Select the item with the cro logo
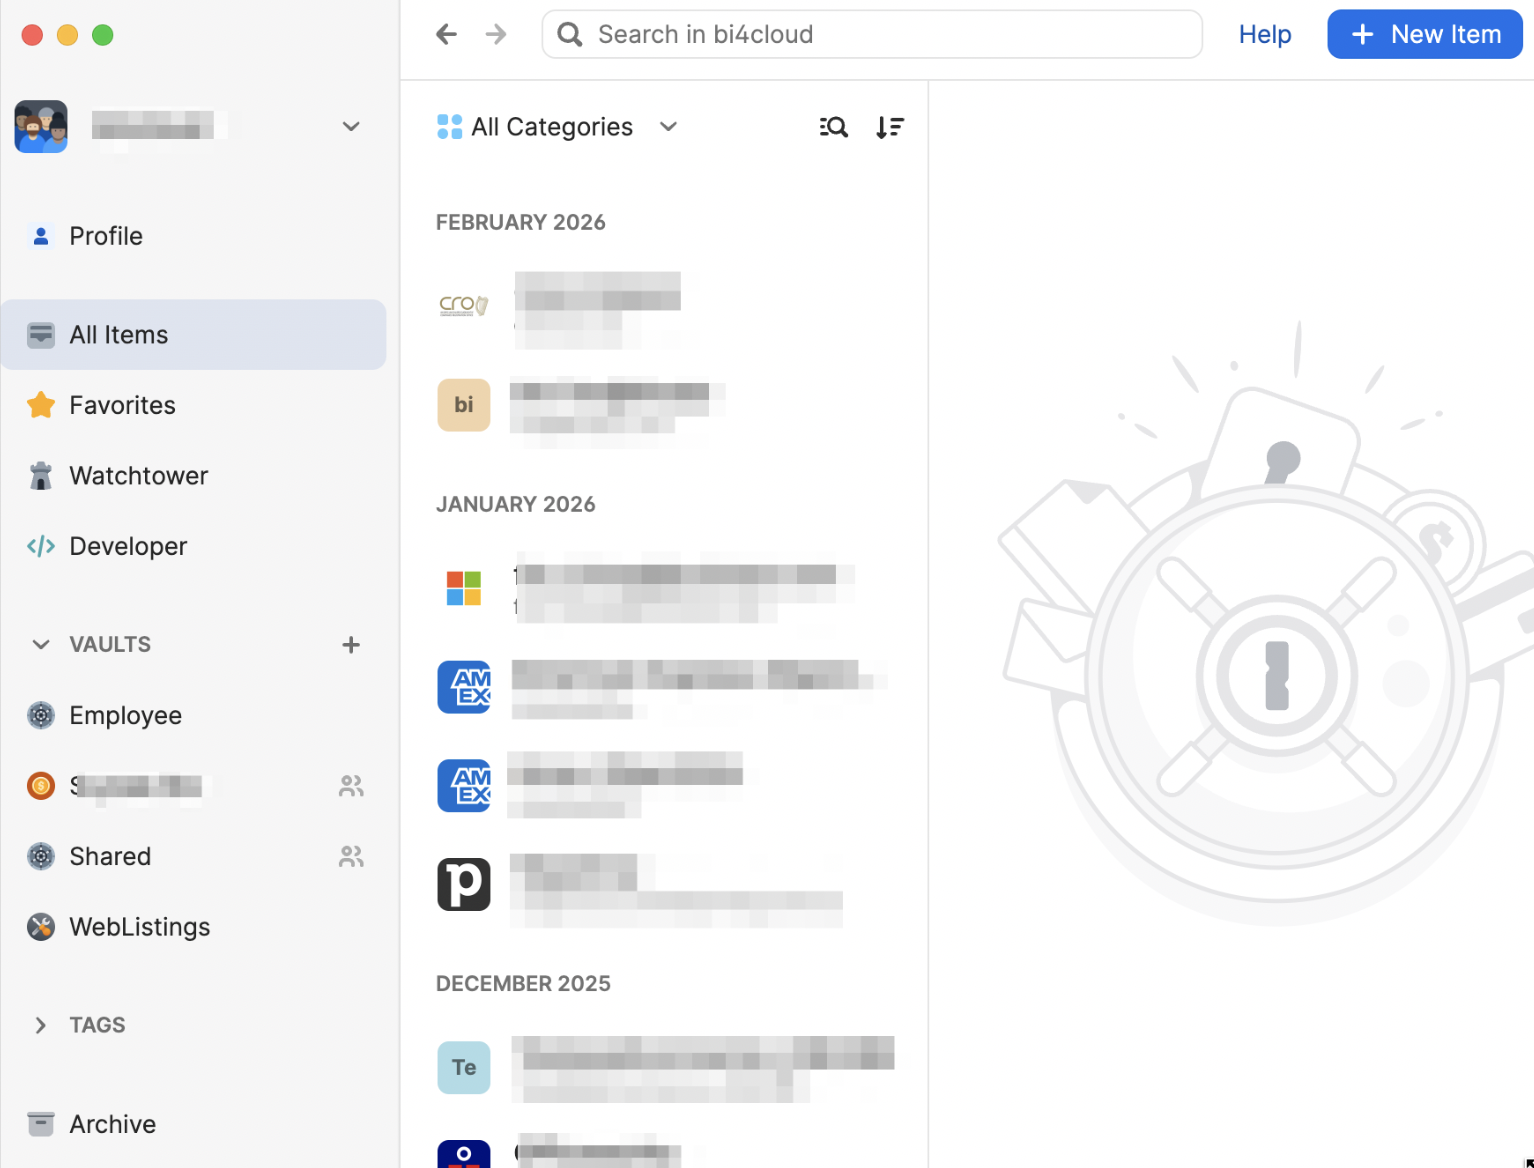 click(x=664, y=305)
